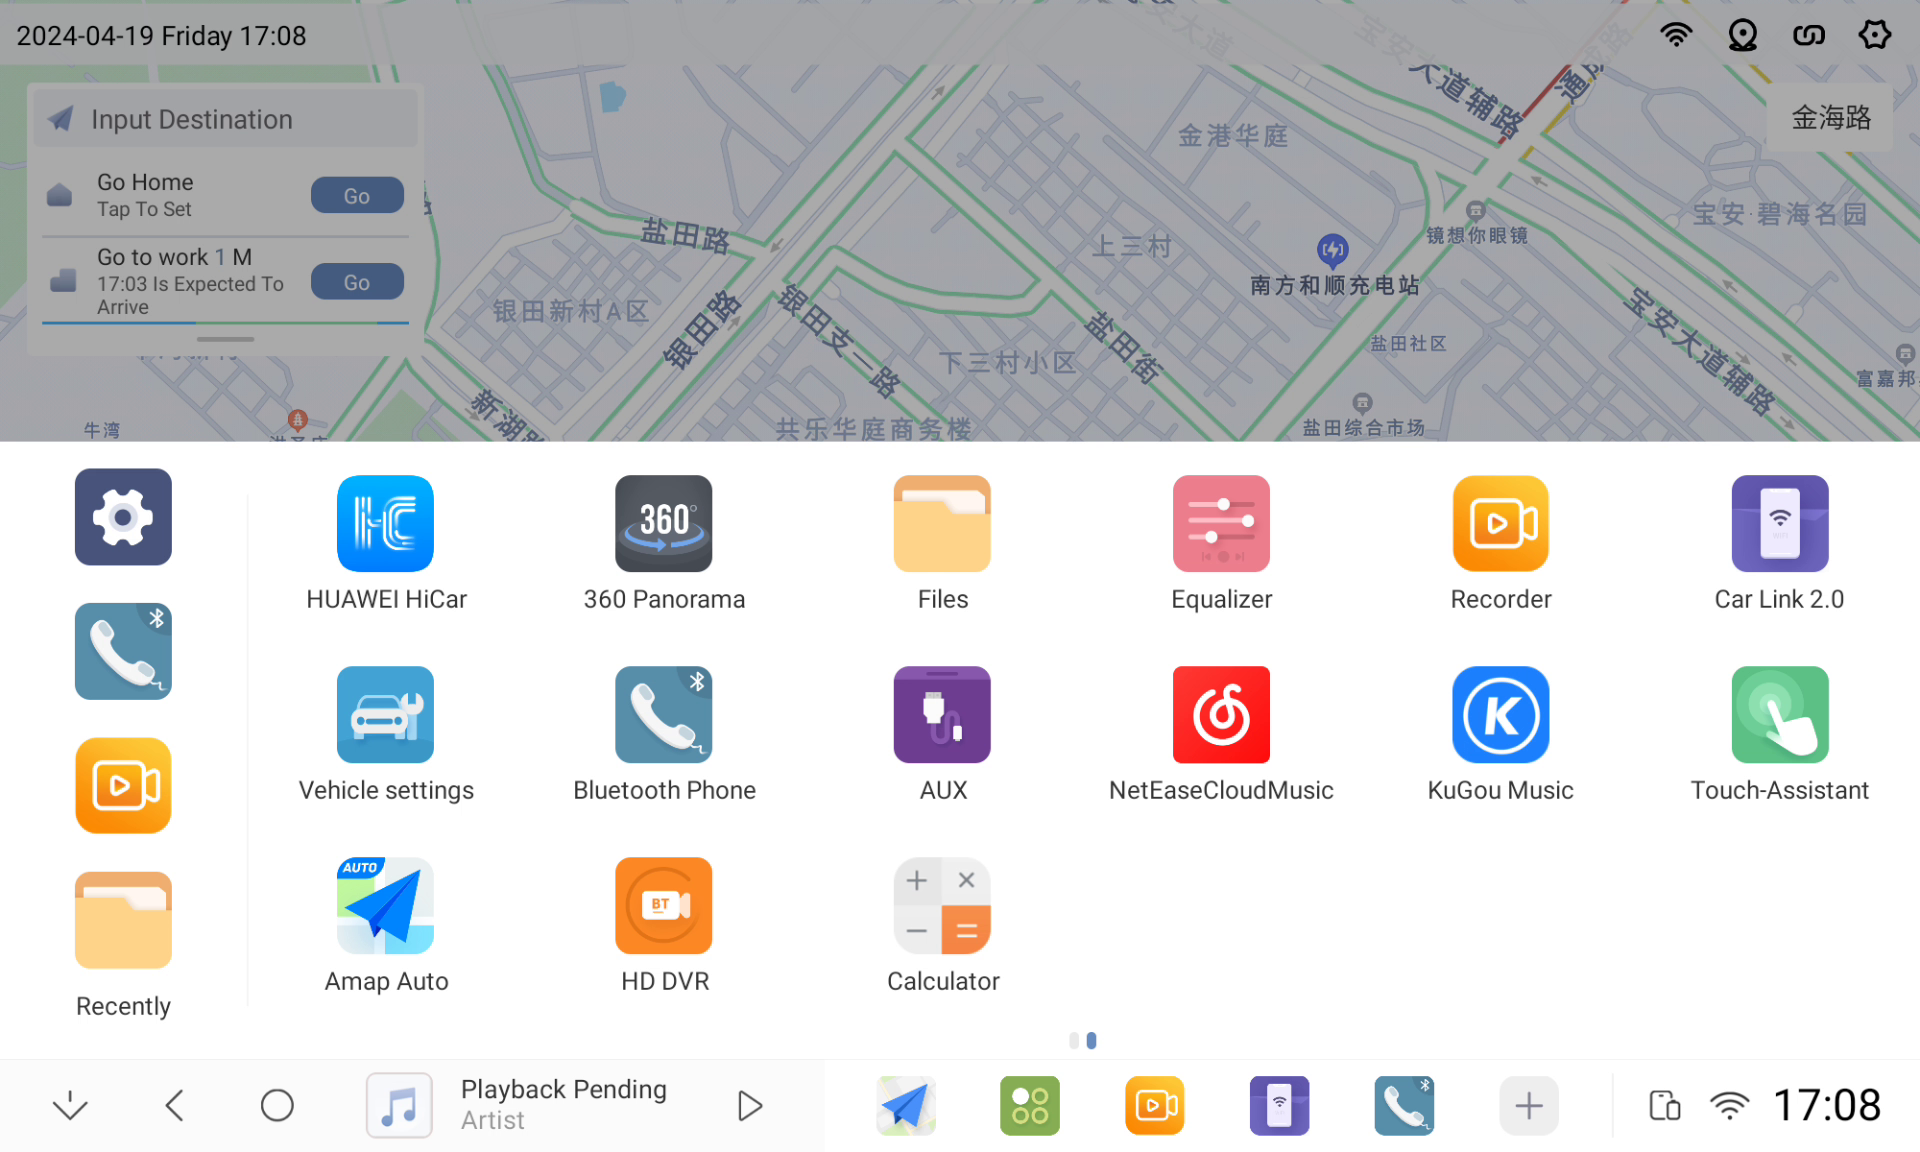Collapse bar with the down arrow
Viewport: 1920px width, 1152px height.
click(70, 1105)
